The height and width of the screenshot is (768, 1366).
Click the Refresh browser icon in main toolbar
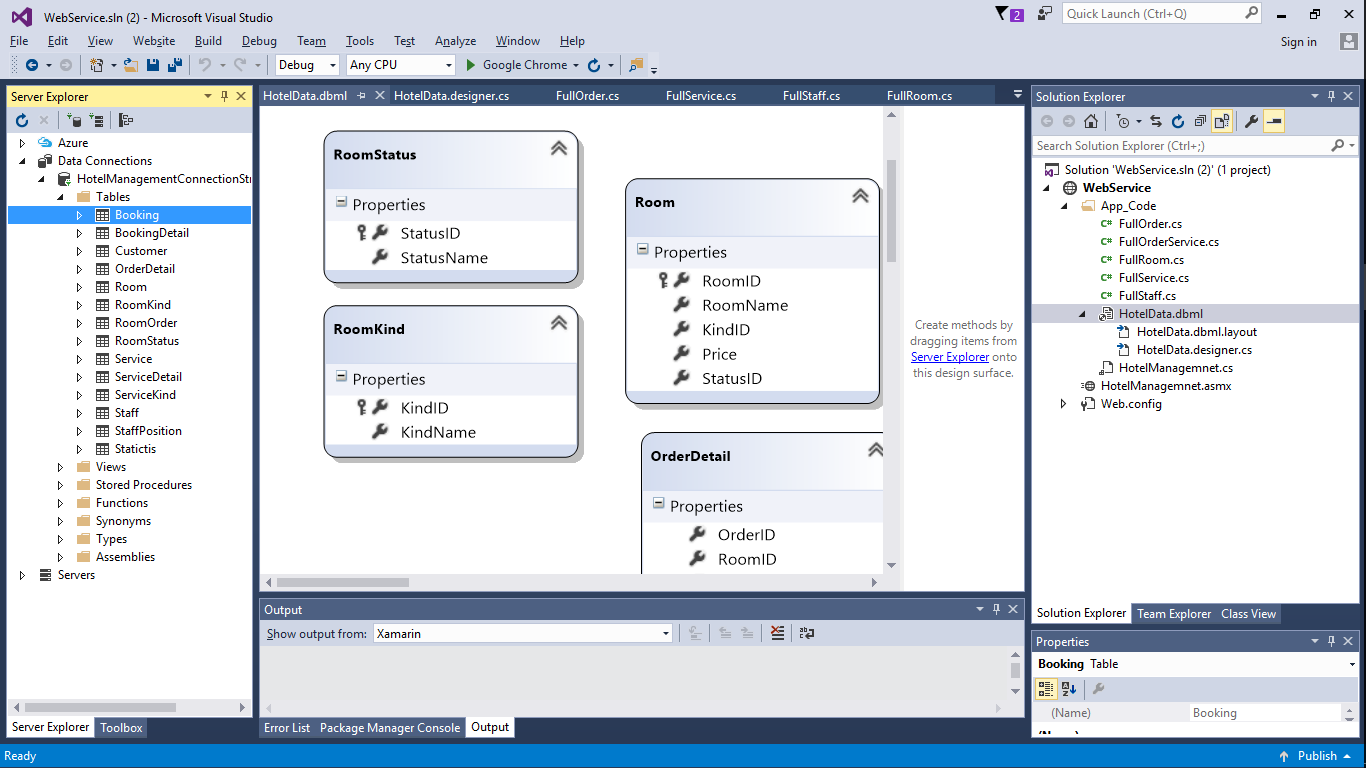(594, 65)
